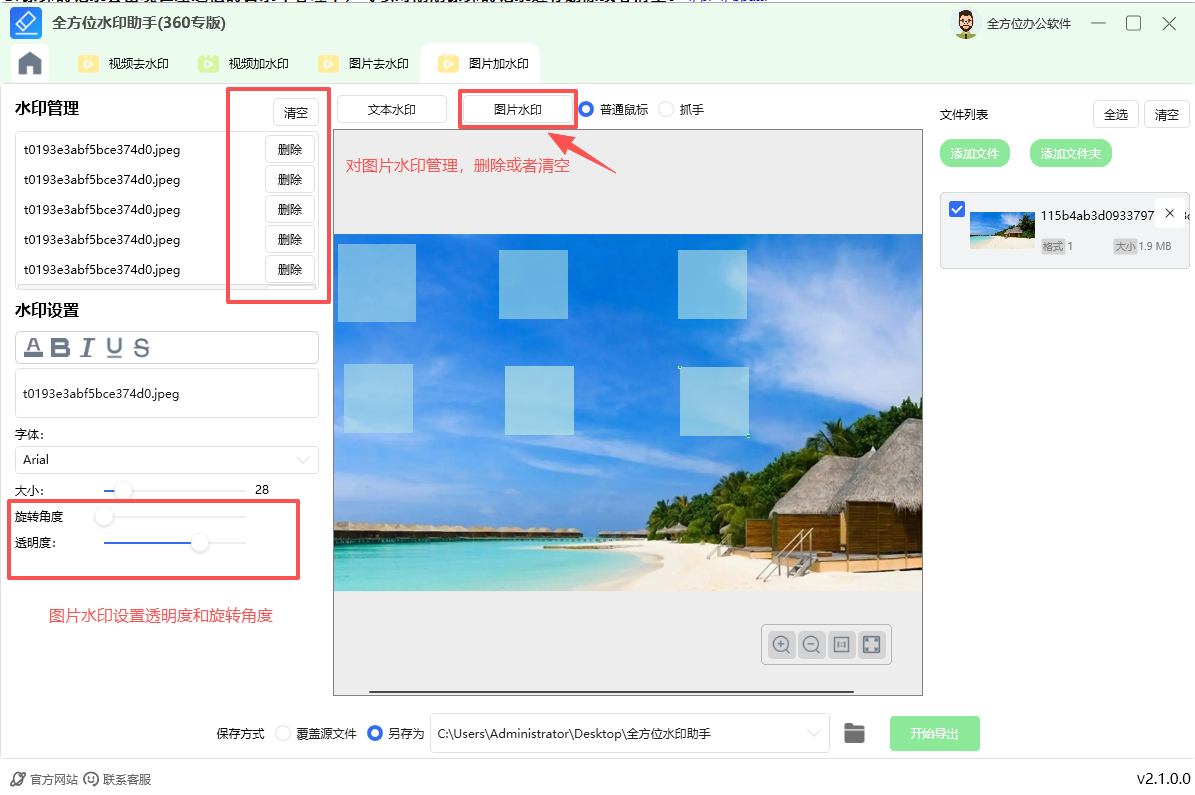Adjust the 透明度 transparency slider

(x=199, y=543)
